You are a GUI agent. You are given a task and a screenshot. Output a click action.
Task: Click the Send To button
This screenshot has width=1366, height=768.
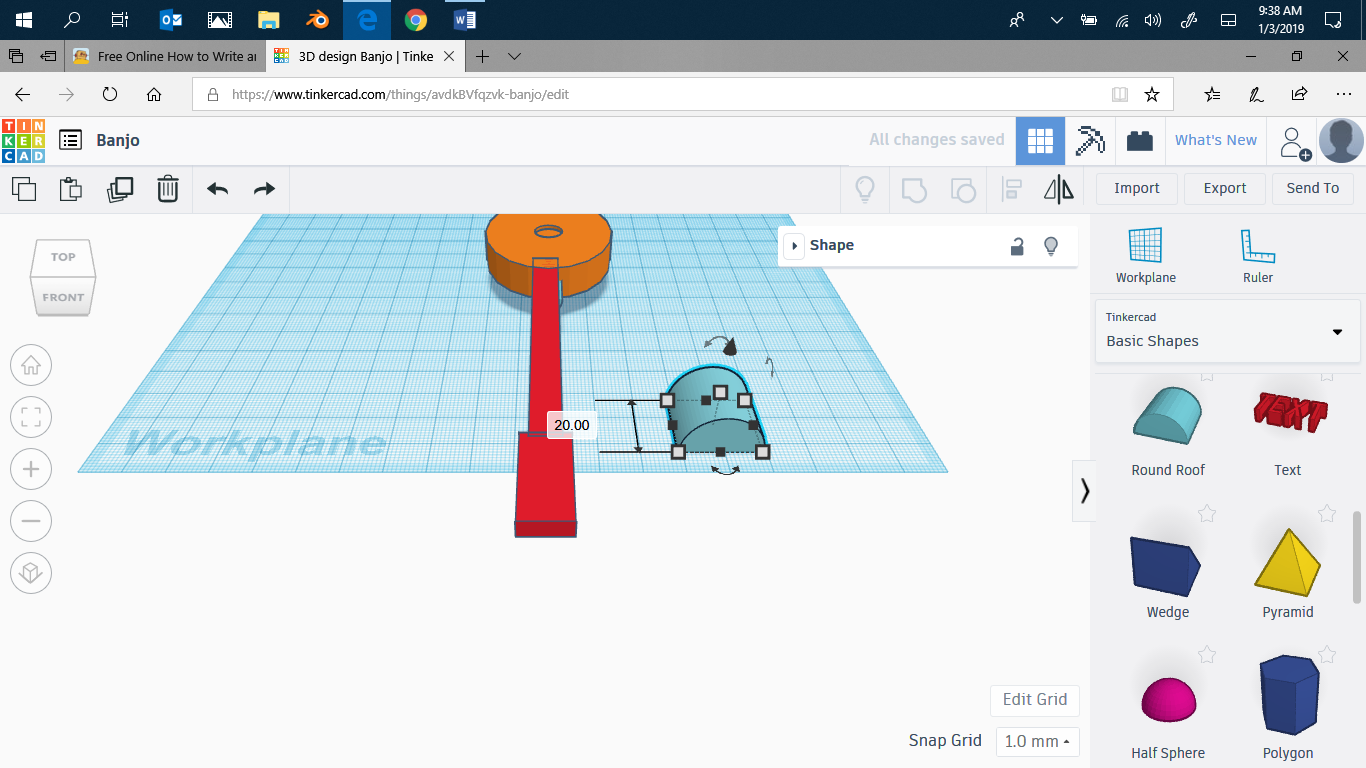(1313, 188)
